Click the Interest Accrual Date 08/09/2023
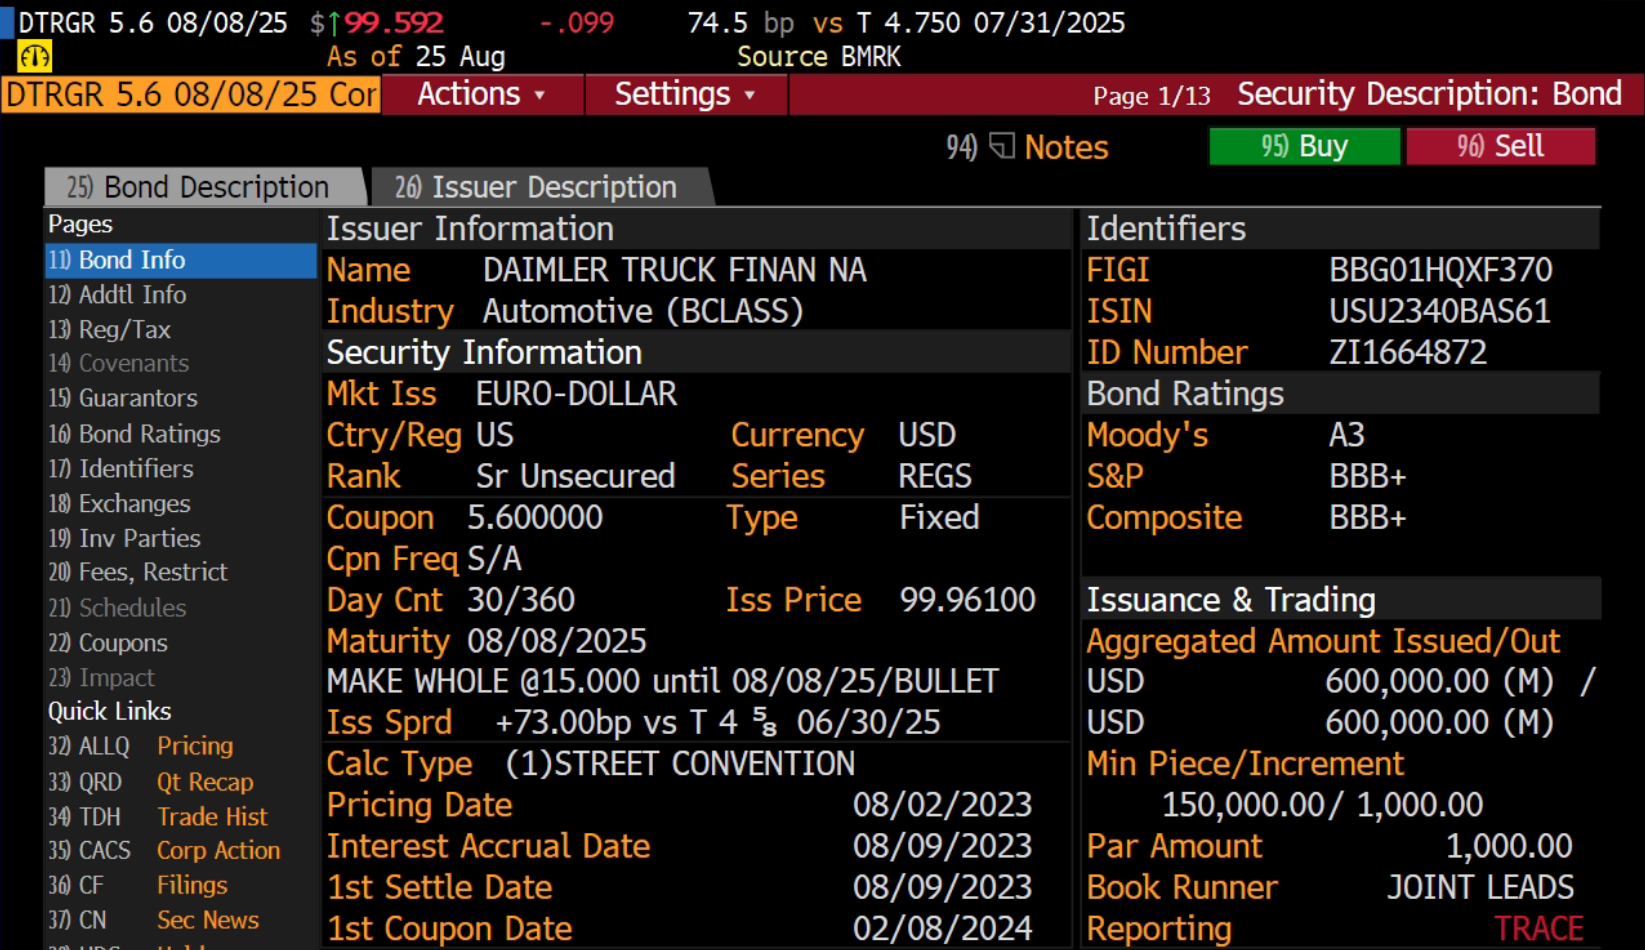Screen dimensions: 1645x950 click(942, 846)
